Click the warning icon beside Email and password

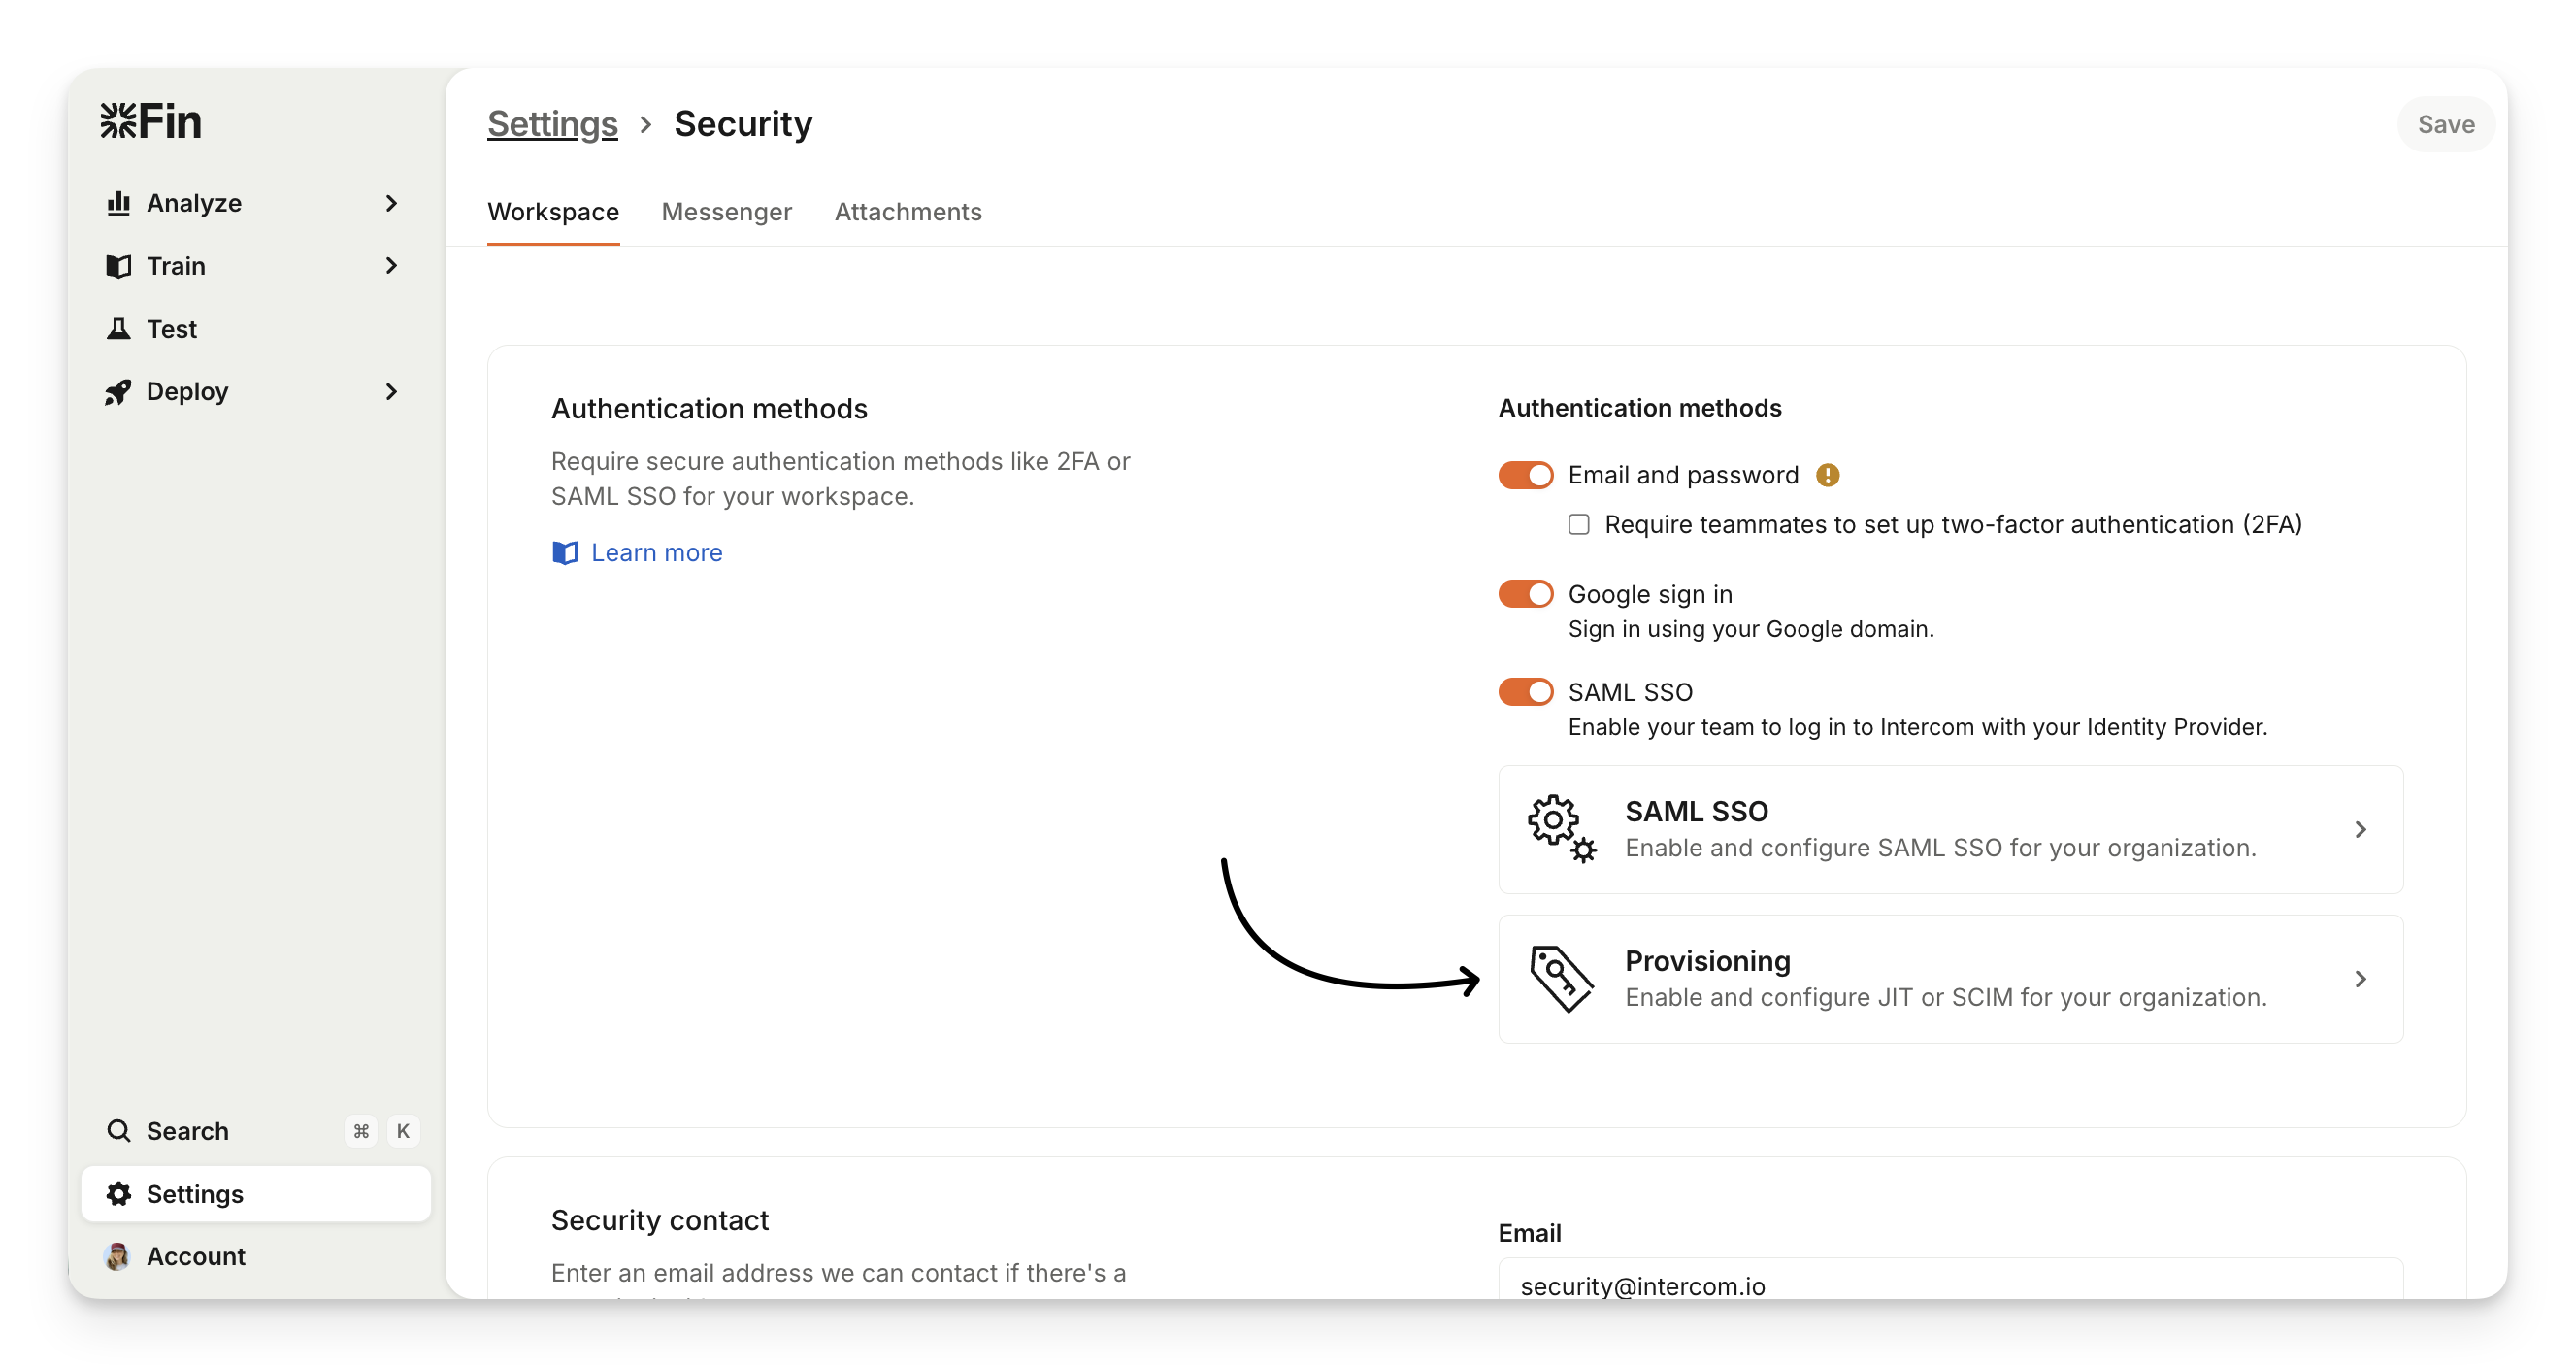(x=1828, y=475)
